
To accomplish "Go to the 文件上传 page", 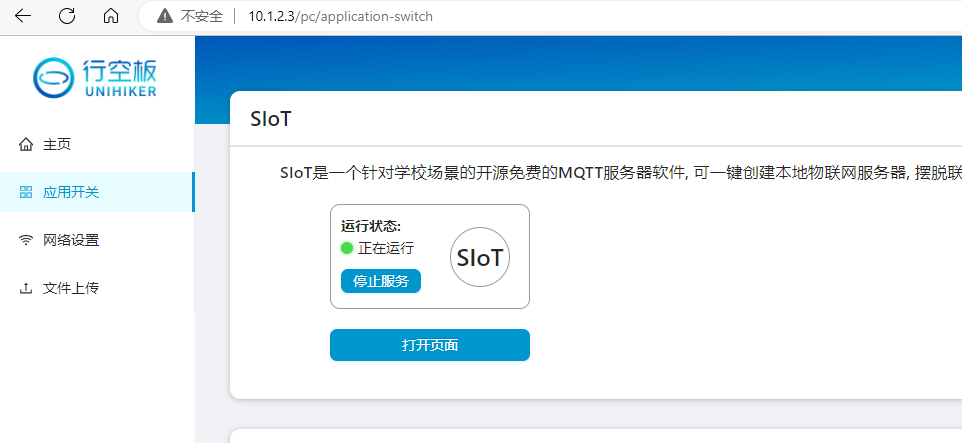I will click(97, 288).
